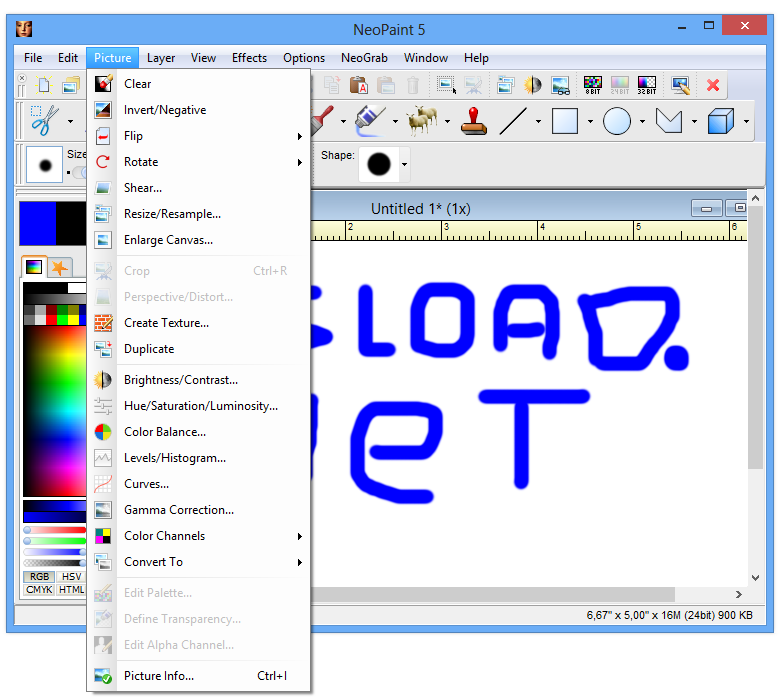
Task: Open the rectangle tool dropdown arrow
Action: tap(590, 121)
